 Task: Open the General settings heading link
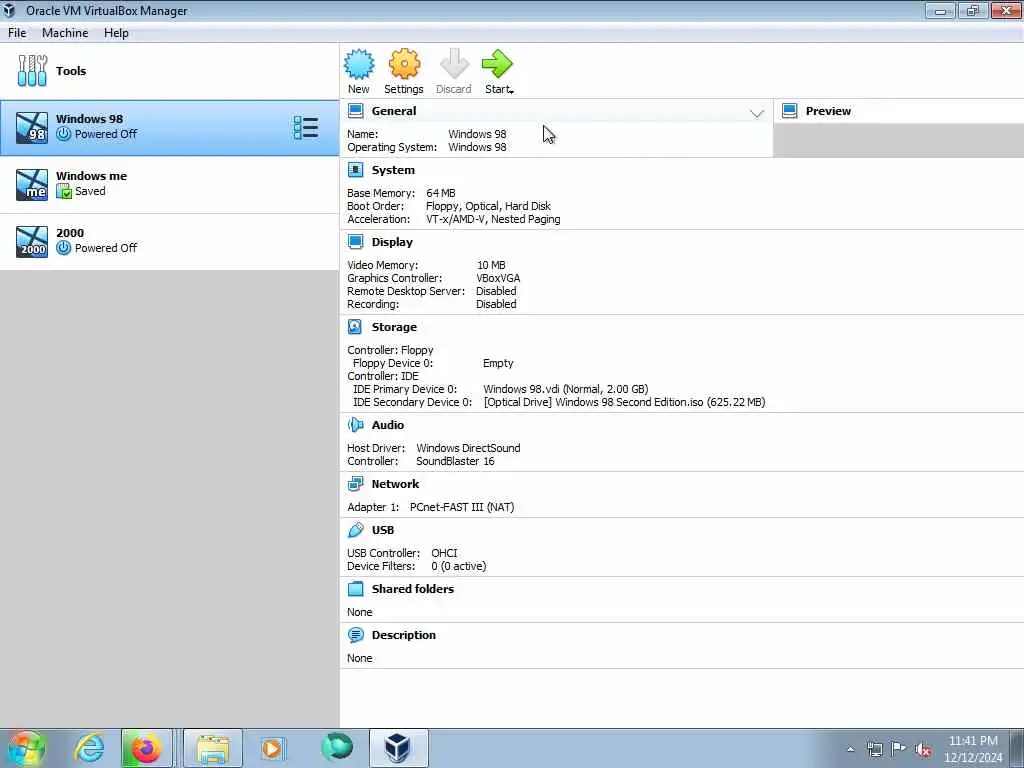tap(394, 111)
